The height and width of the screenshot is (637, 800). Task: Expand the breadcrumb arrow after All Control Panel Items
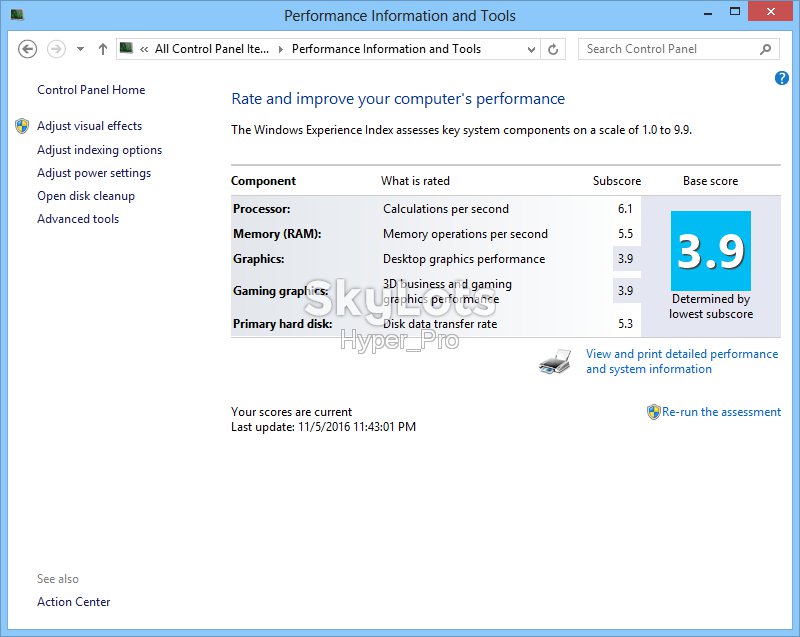click(281, 49)
